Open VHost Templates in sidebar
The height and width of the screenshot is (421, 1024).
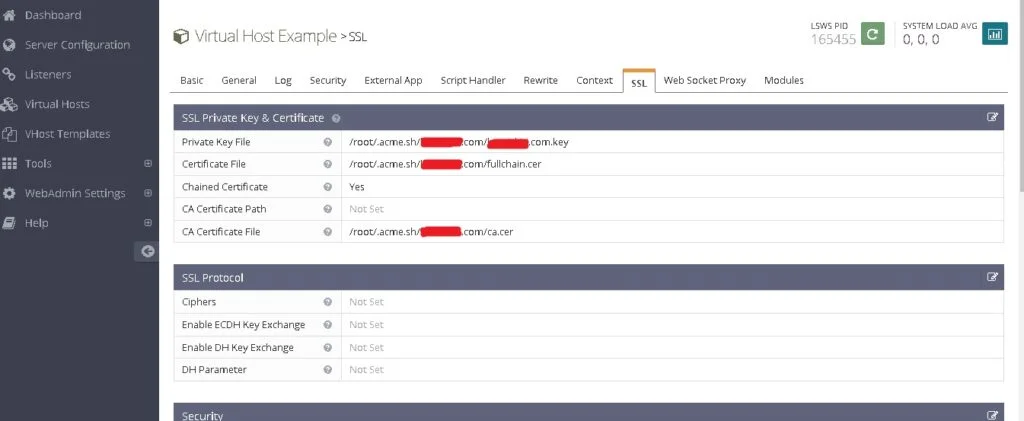pyautogui.click(x=67, y=134)
